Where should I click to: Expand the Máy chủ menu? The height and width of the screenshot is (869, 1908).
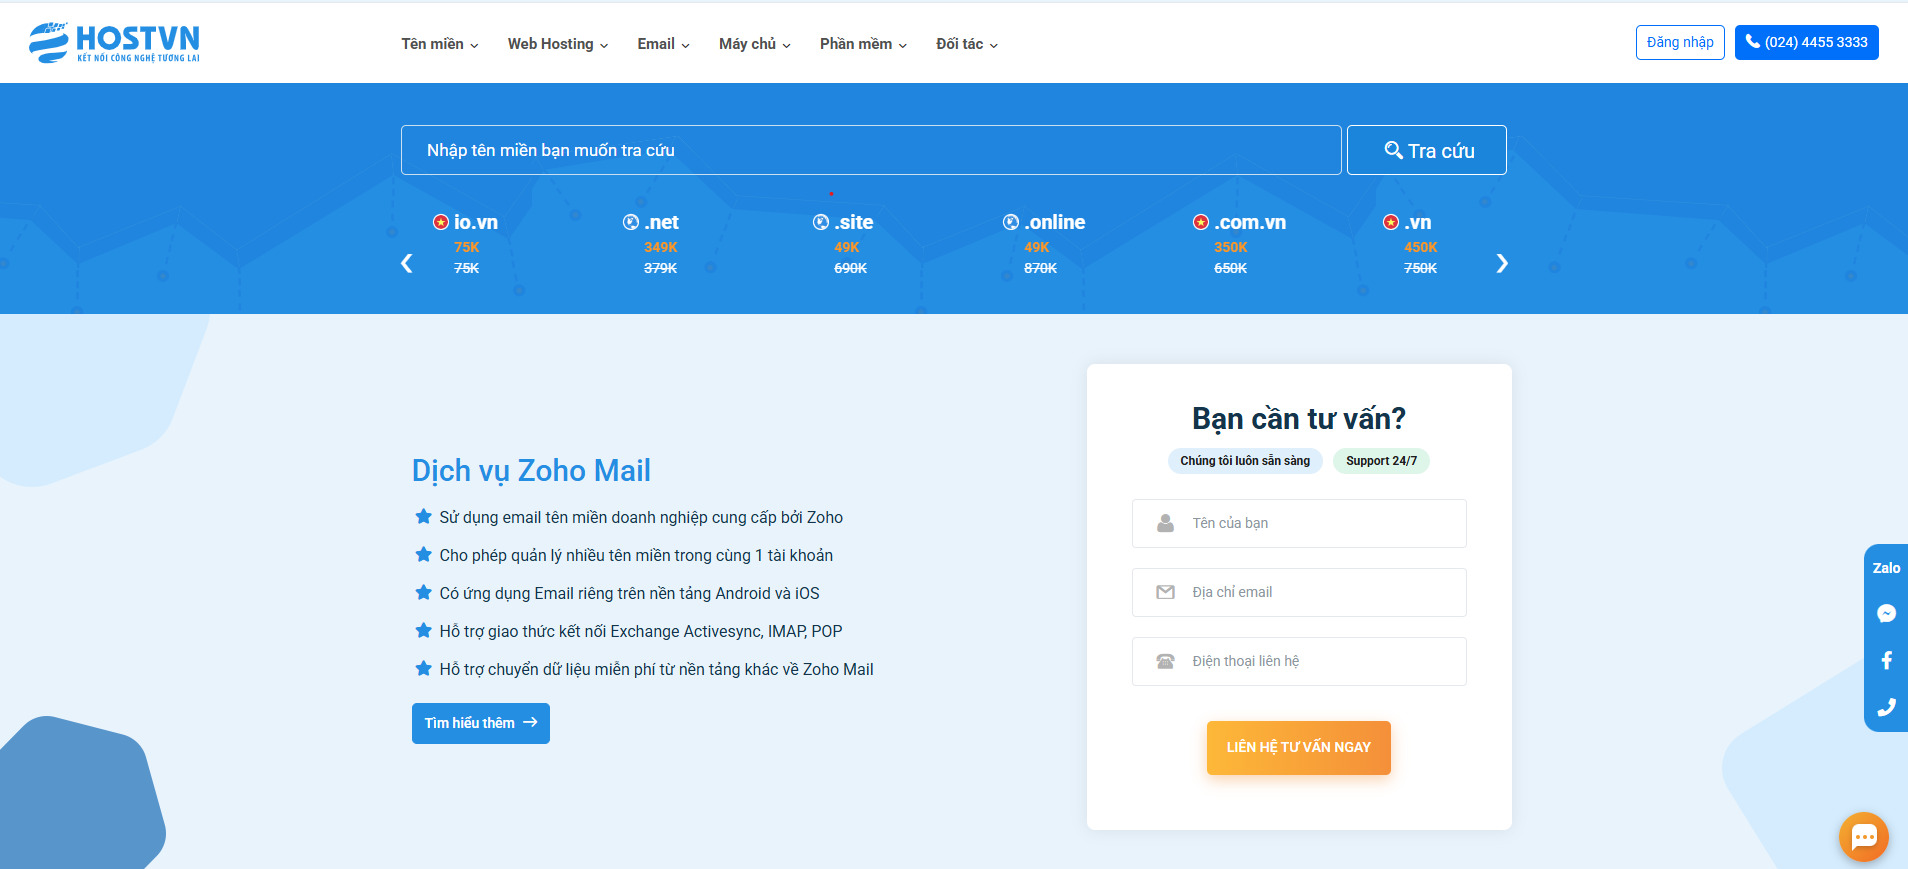point(754,44)
